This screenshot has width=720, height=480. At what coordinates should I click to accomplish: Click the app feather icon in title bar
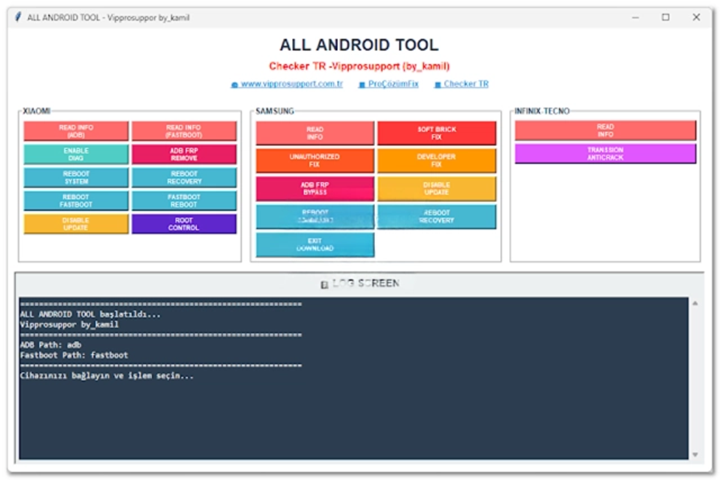tap(17, 17)
